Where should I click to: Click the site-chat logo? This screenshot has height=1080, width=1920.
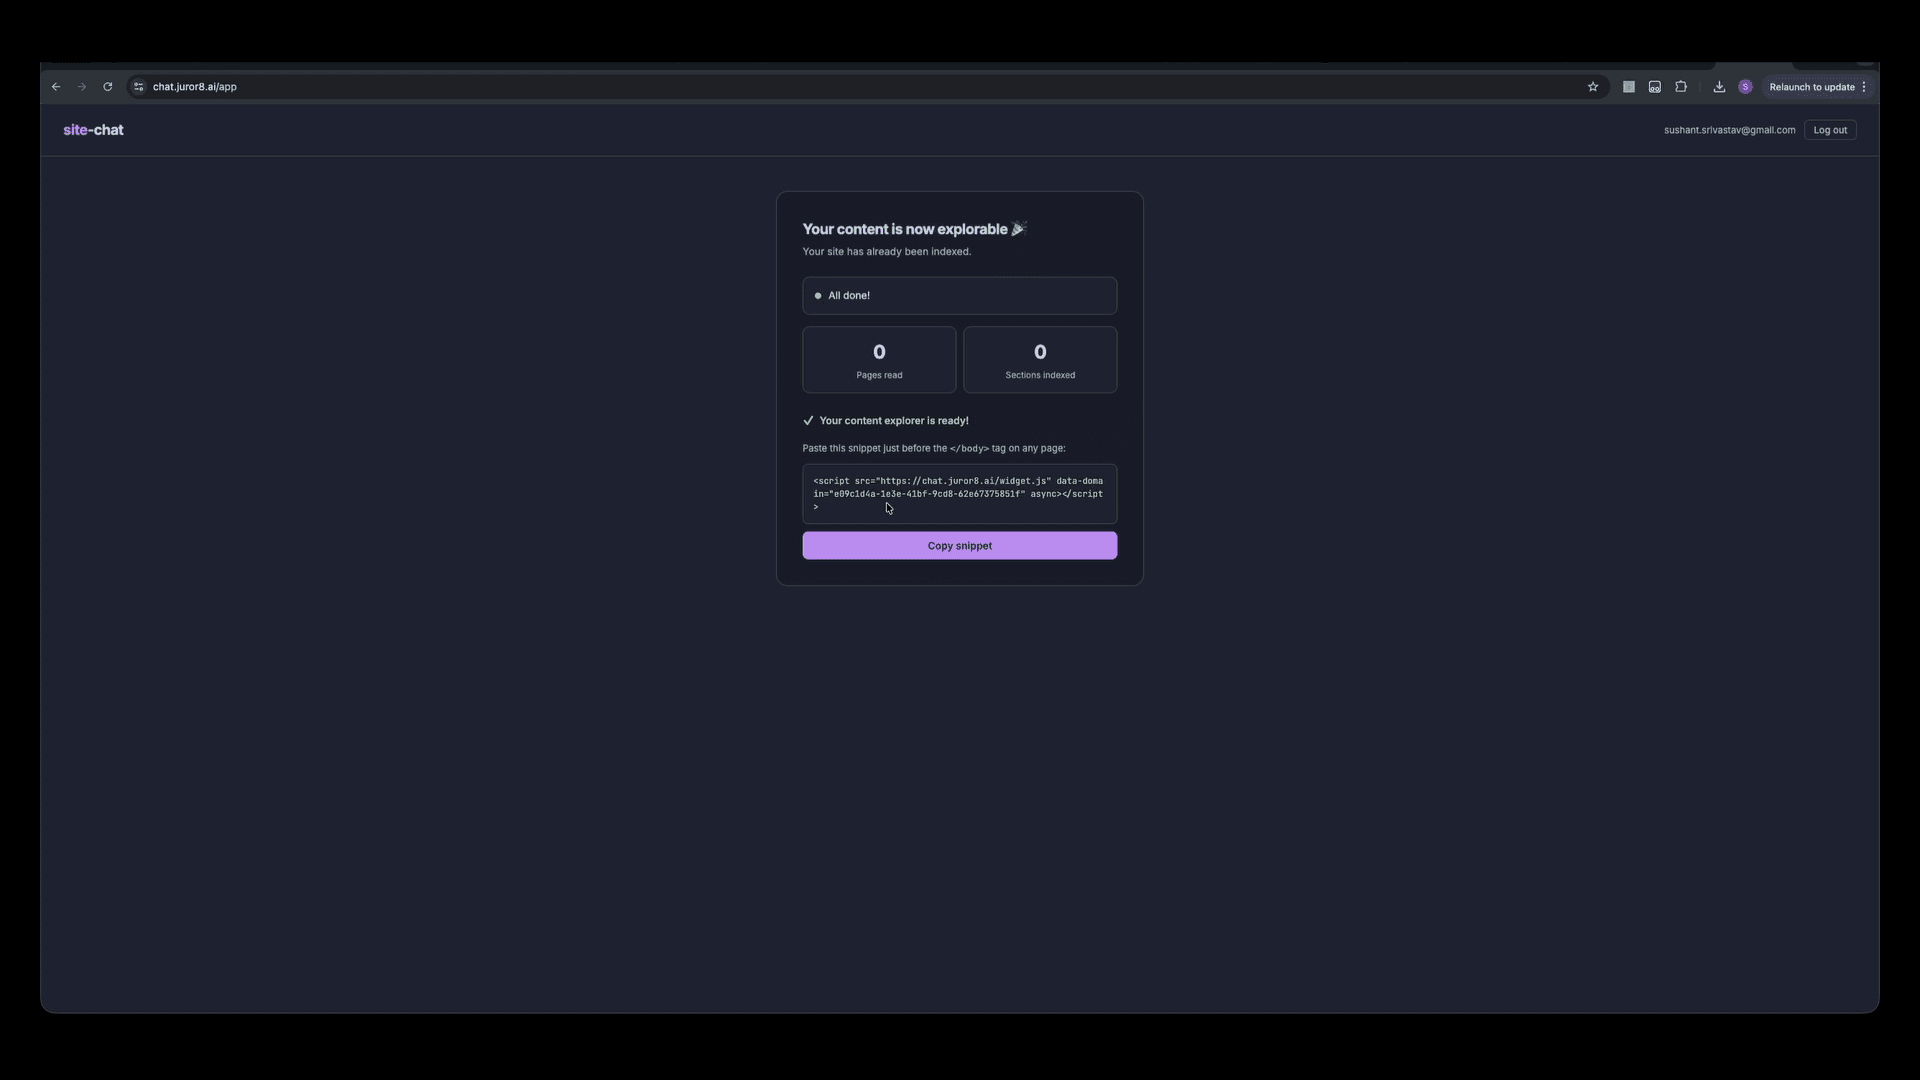pos(93,129)
